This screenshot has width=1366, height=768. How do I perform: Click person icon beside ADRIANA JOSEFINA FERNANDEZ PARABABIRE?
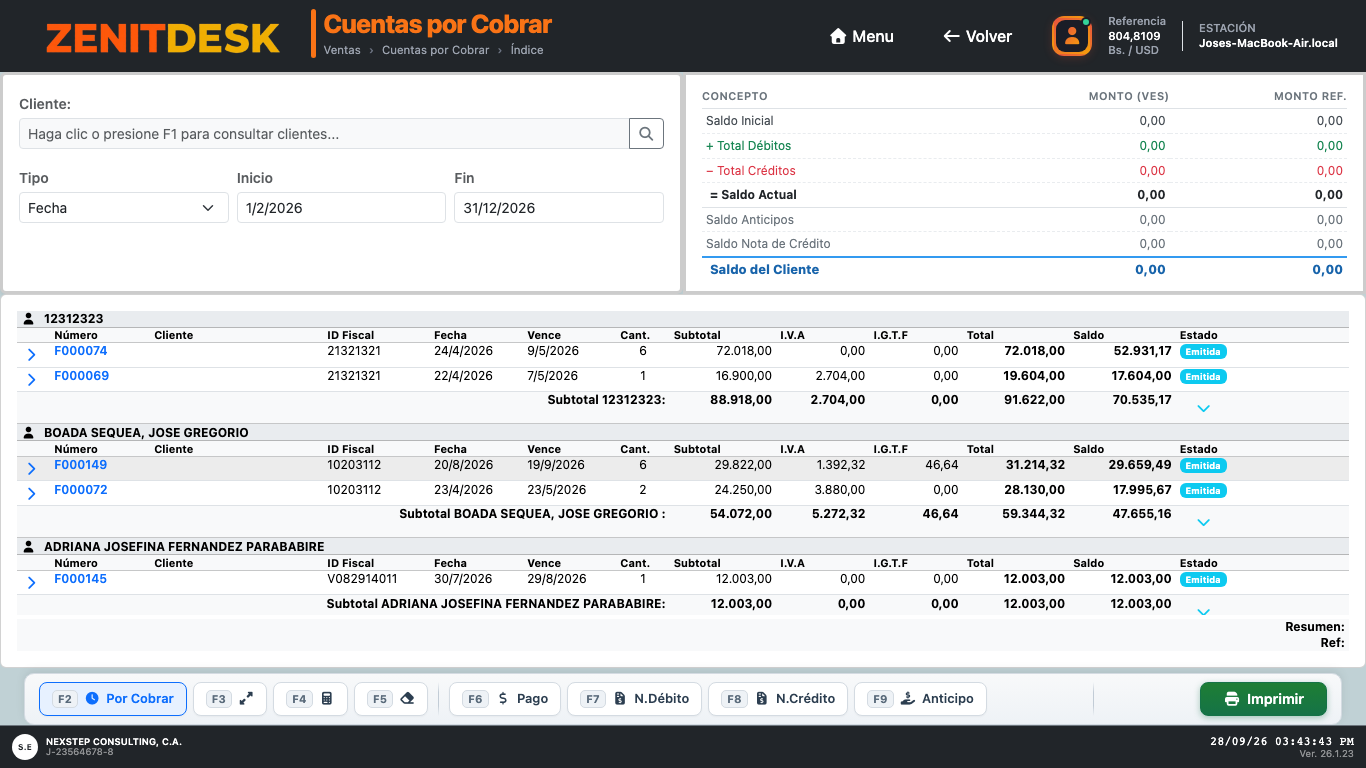point(30,547)
